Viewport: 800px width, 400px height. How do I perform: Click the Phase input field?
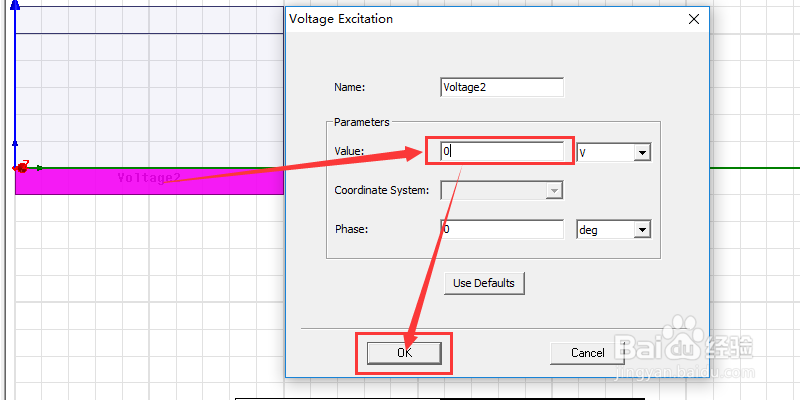[502, 230]
